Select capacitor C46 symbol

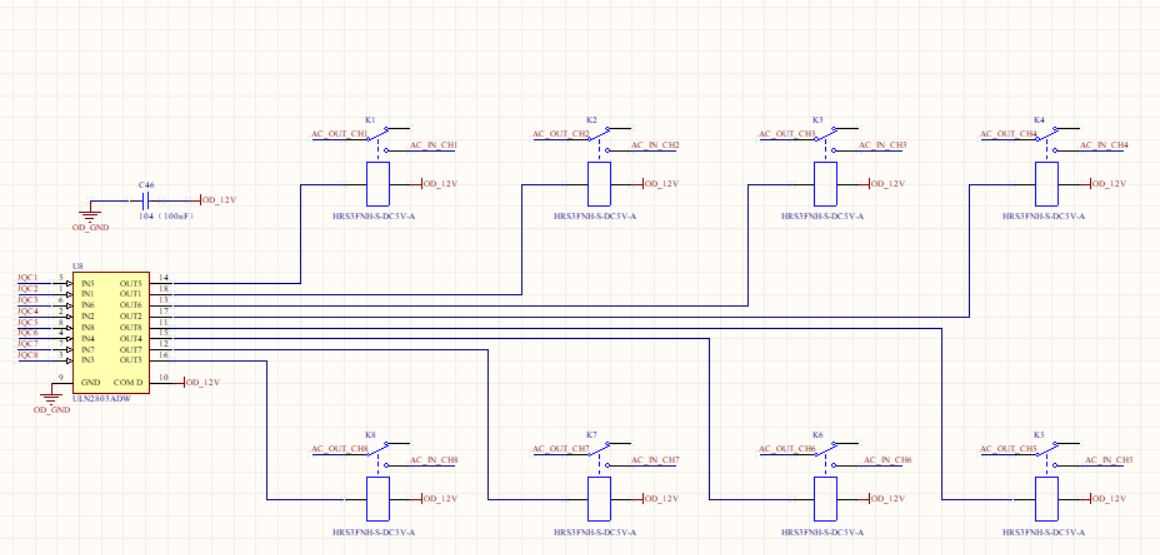[x=147, y=200]
